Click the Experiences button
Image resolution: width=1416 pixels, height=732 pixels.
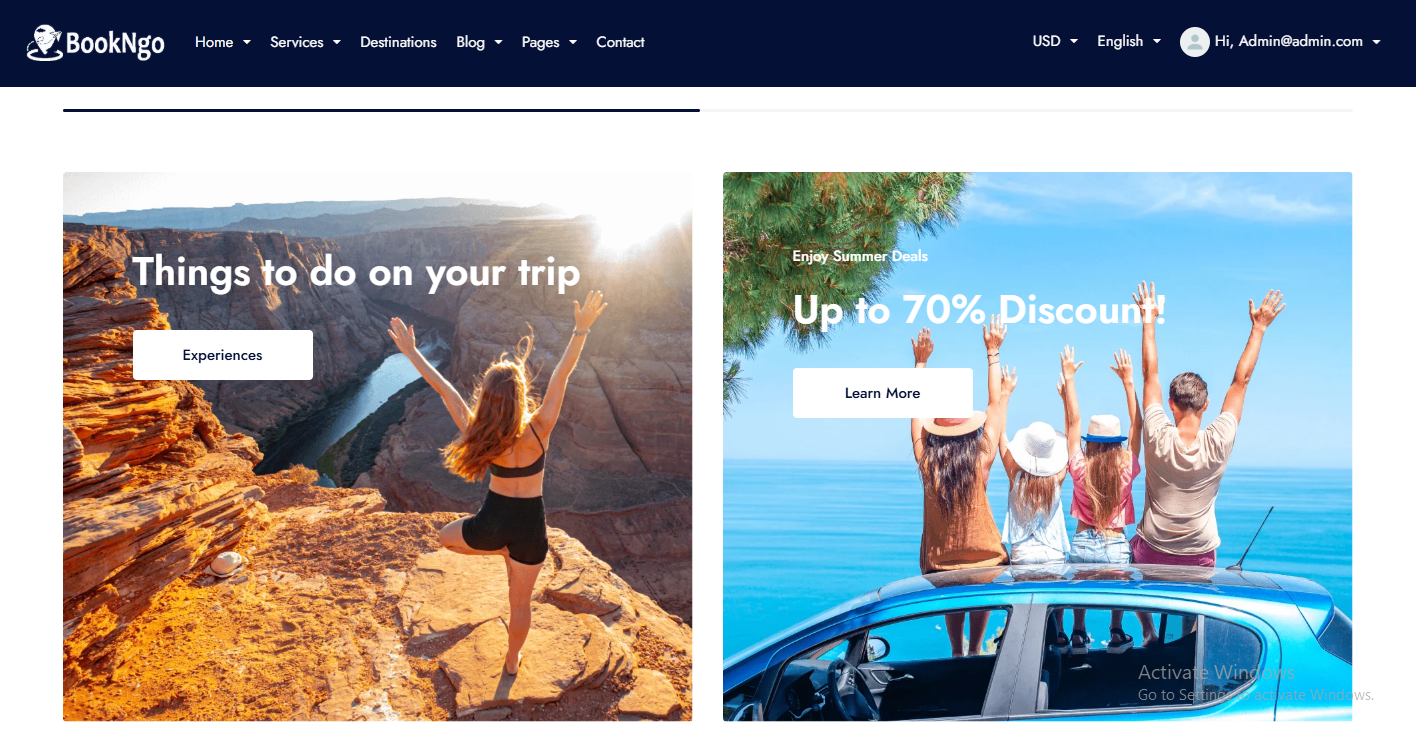pos(223,355)
